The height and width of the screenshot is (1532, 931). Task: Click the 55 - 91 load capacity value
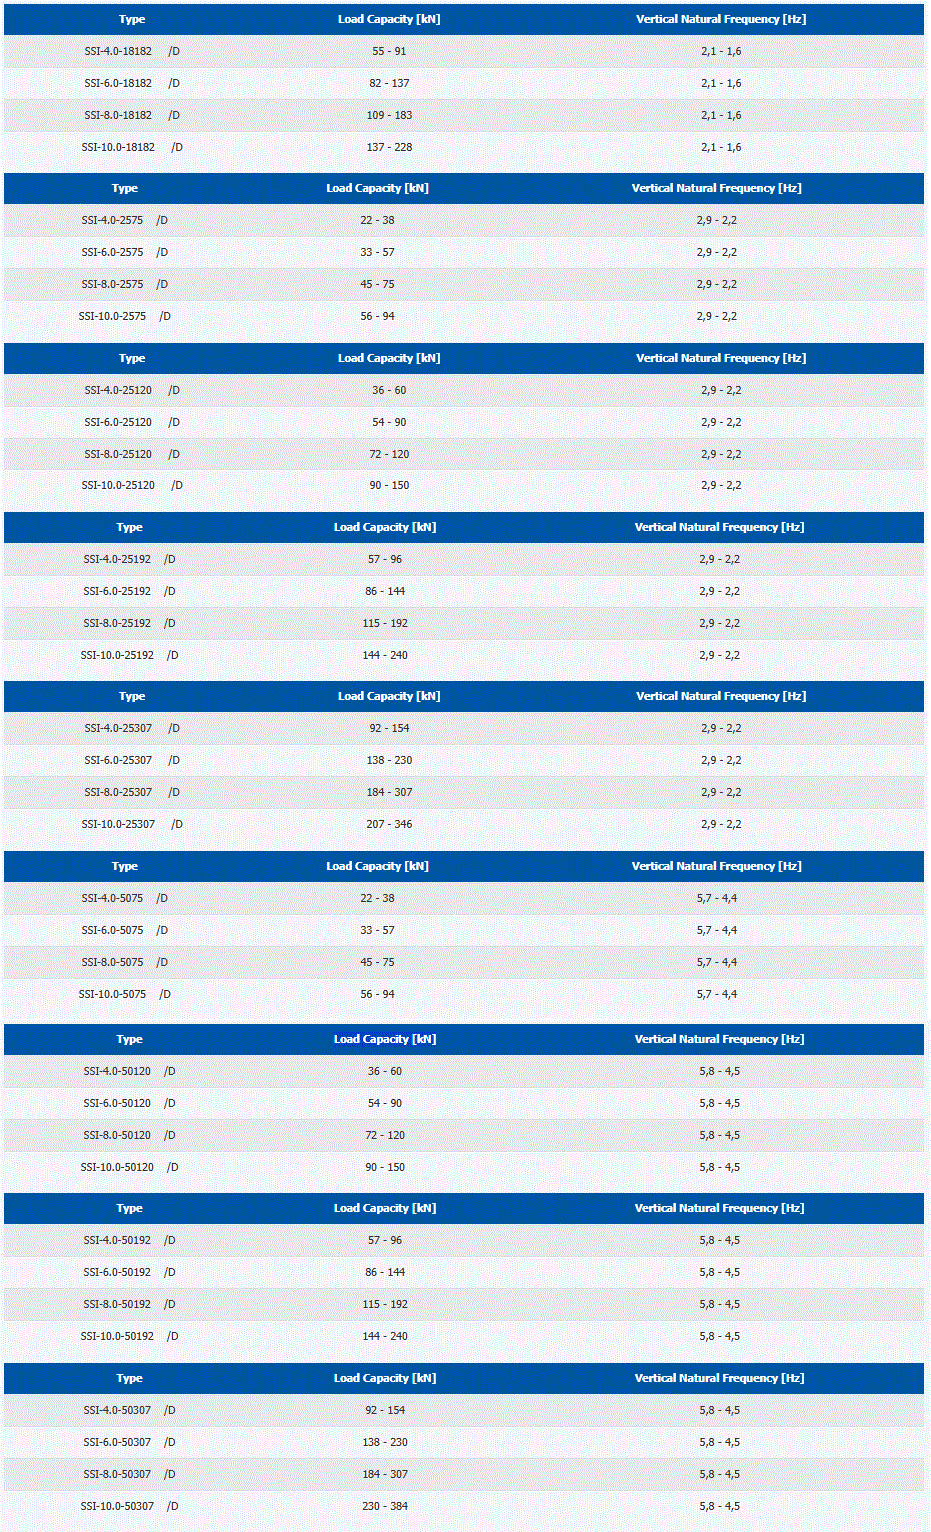click(389, 51)
